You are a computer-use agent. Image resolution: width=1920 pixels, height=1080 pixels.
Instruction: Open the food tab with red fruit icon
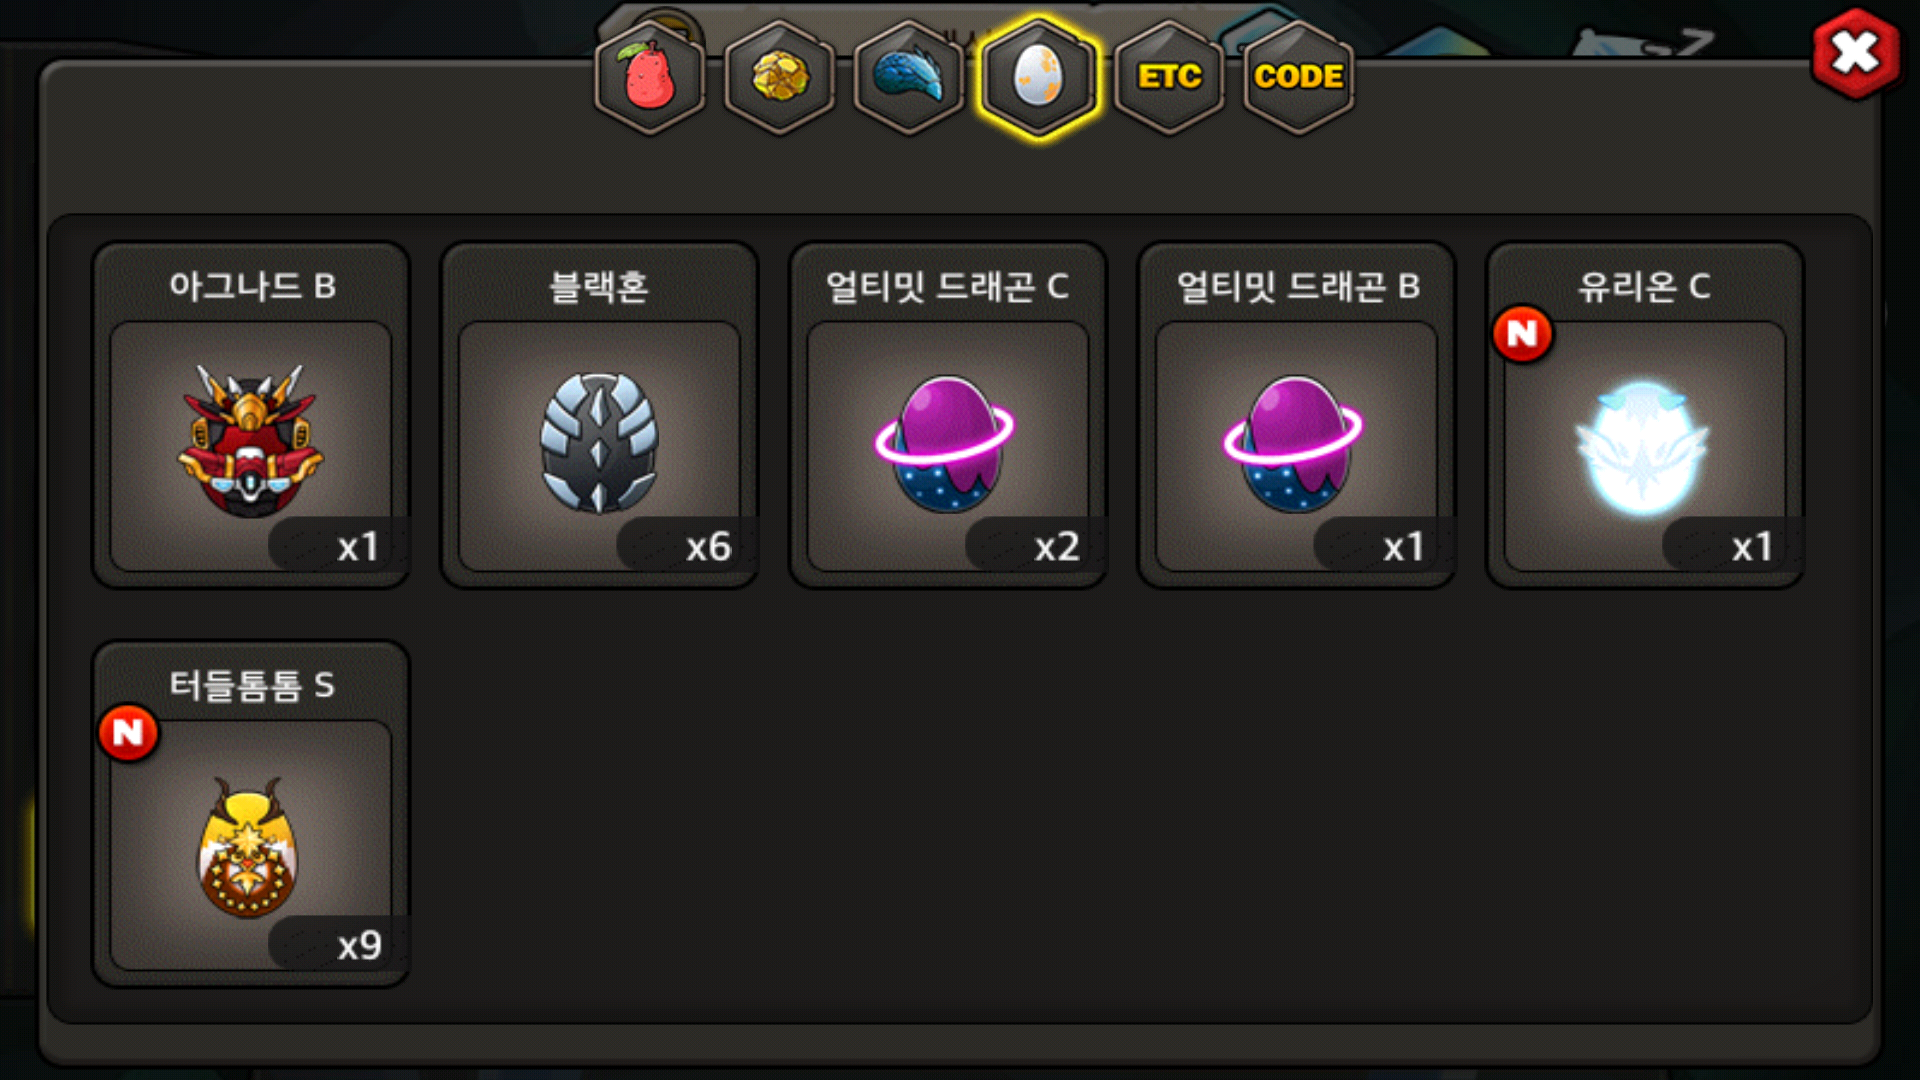click(650, 77)
